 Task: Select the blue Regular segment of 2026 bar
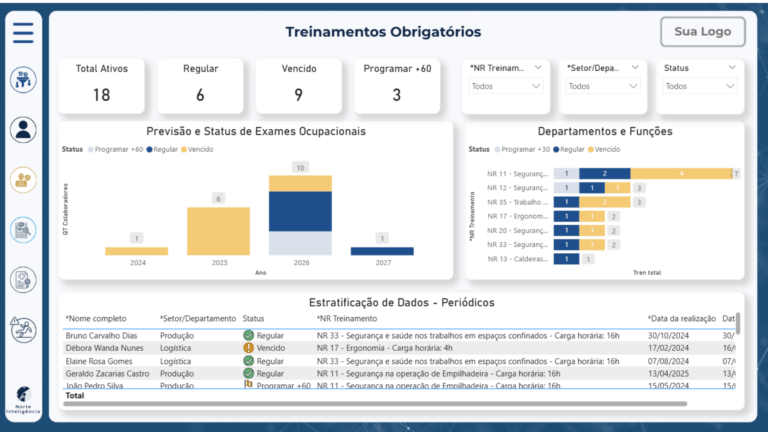point(300,212)
